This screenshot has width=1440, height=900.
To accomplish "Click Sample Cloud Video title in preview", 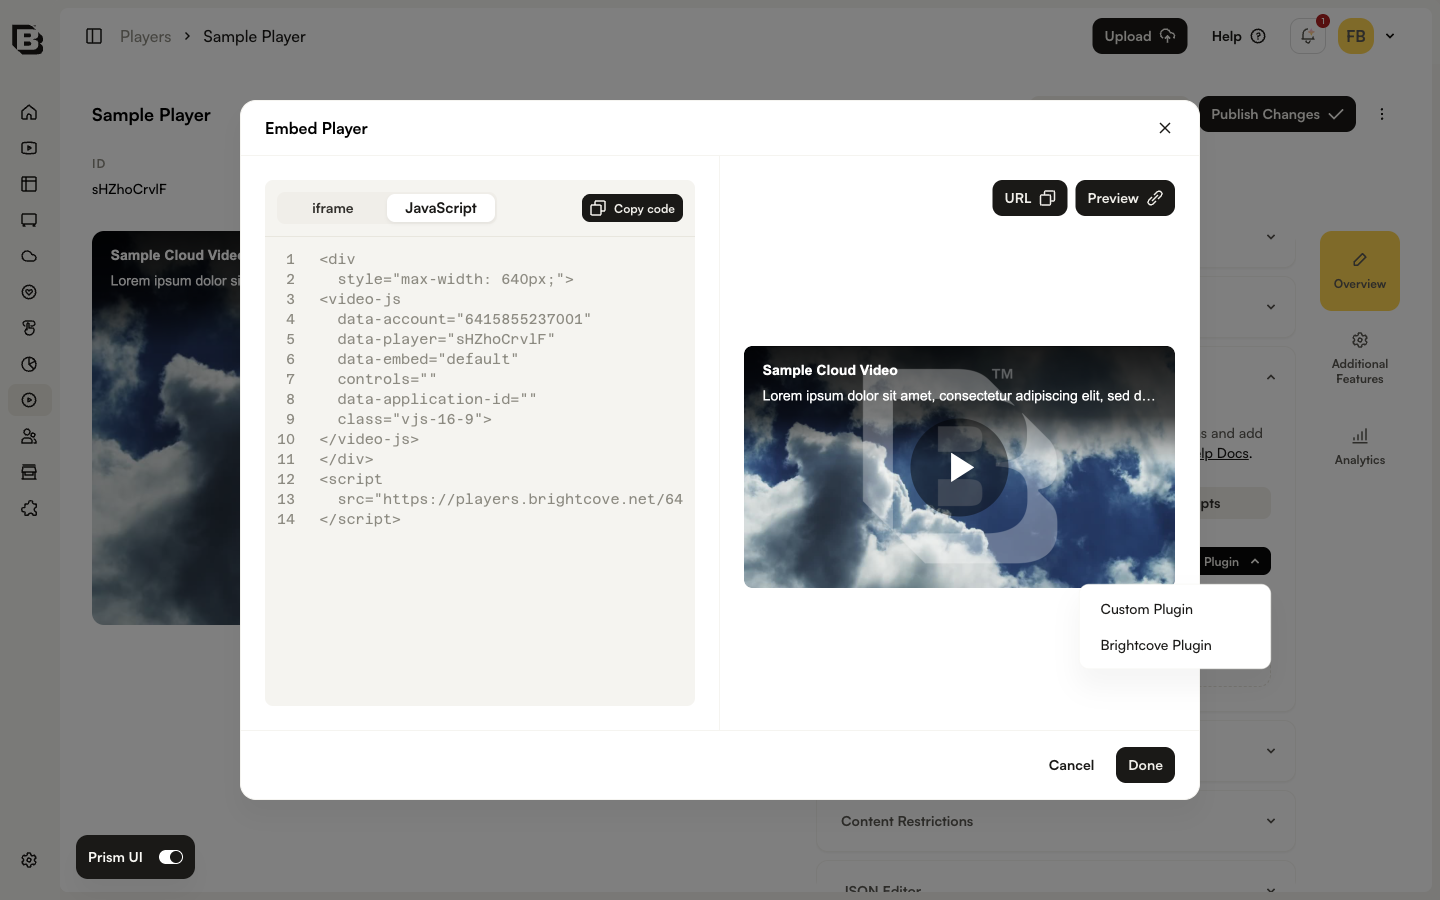I will [x=830, y=370].
